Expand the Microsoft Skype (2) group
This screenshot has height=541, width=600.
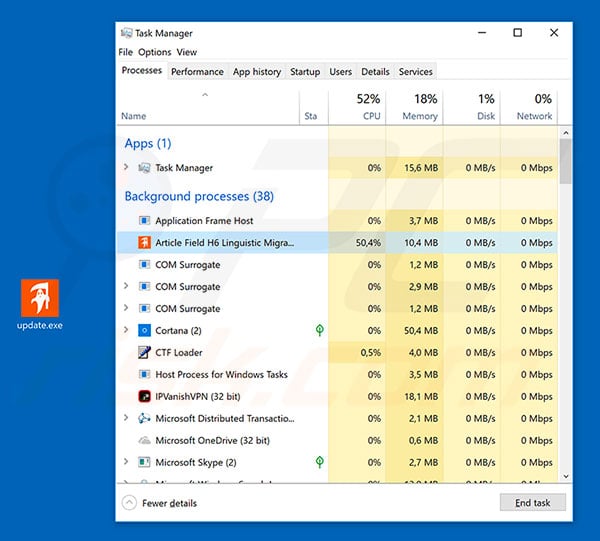coord(126,462)
